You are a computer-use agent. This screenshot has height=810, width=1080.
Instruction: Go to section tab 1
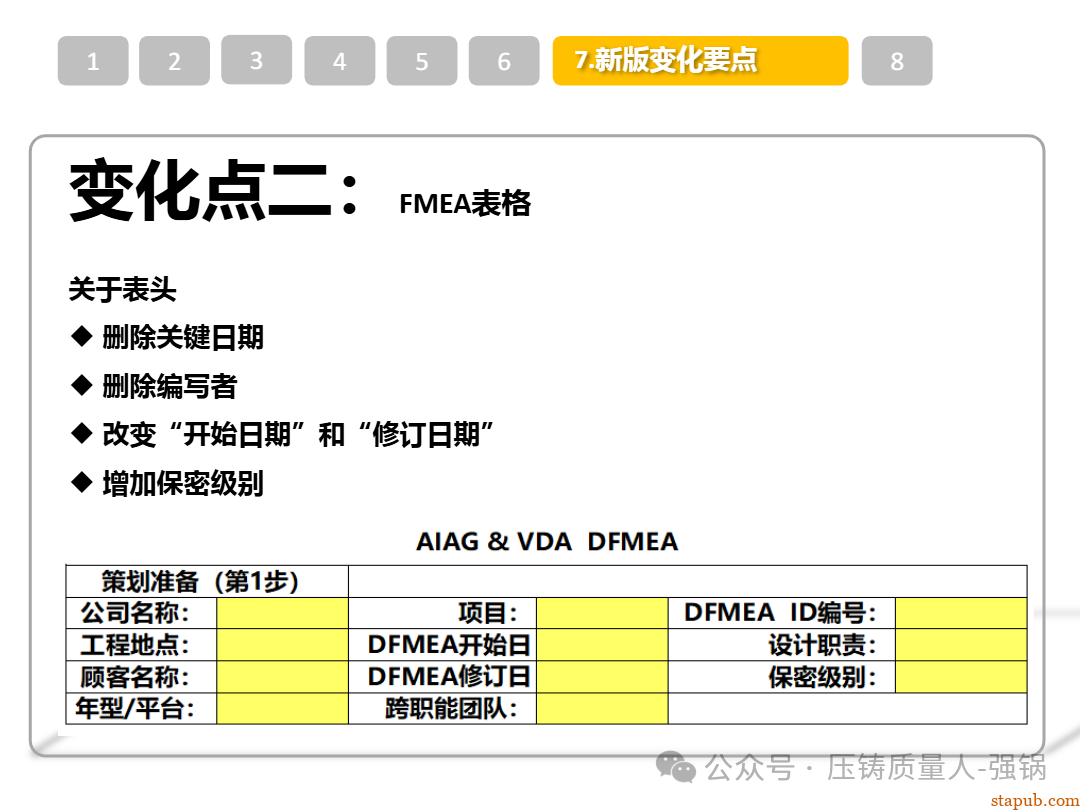click(x=93, y=61)
